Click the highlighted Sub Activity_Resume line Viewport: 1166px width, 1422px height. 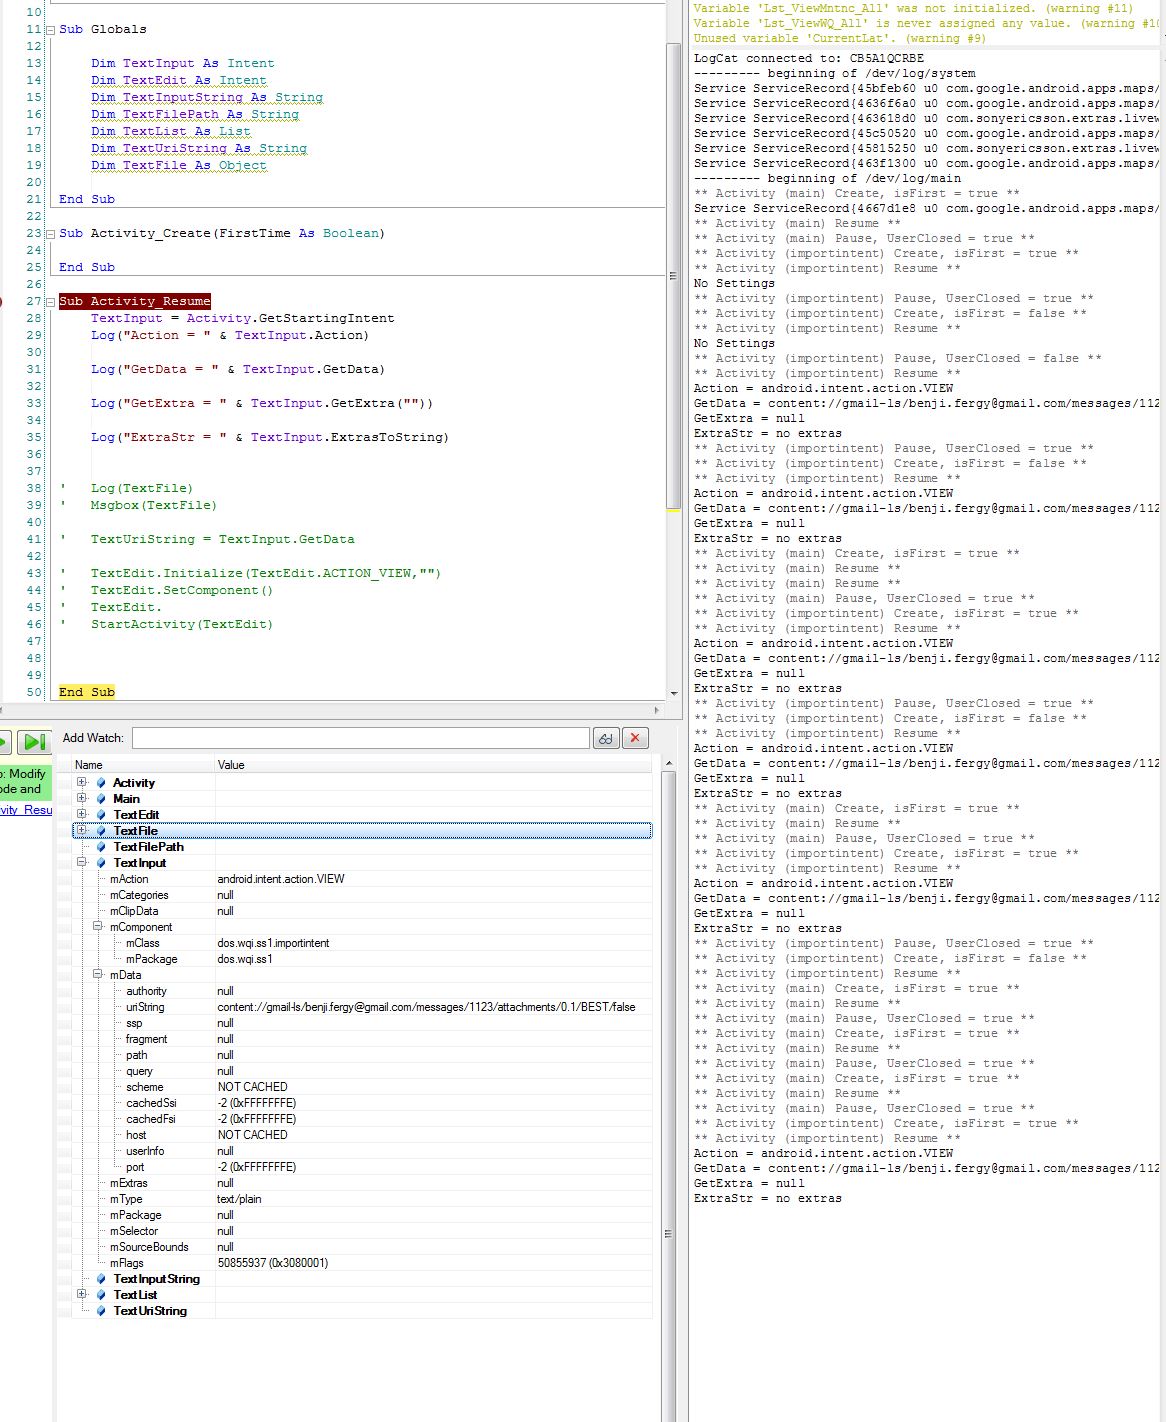[x=135, y=301]
